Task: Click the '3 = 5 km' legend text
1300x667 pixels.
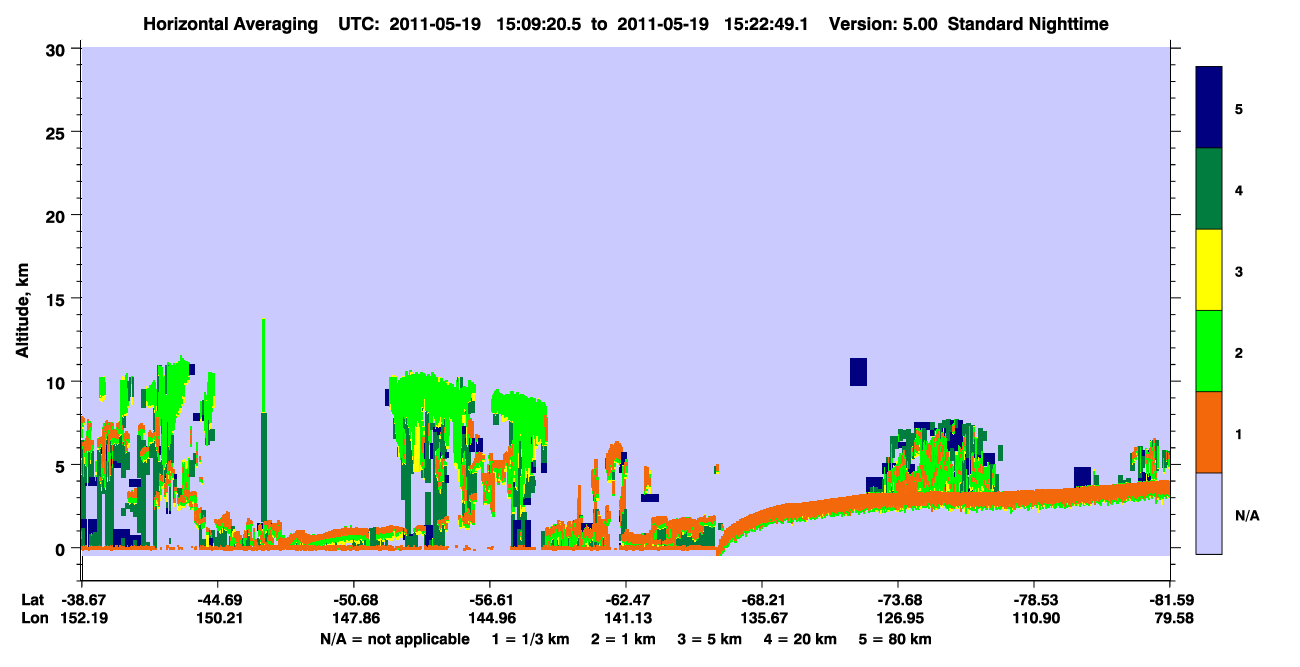Action: click(x=708, y=639)
